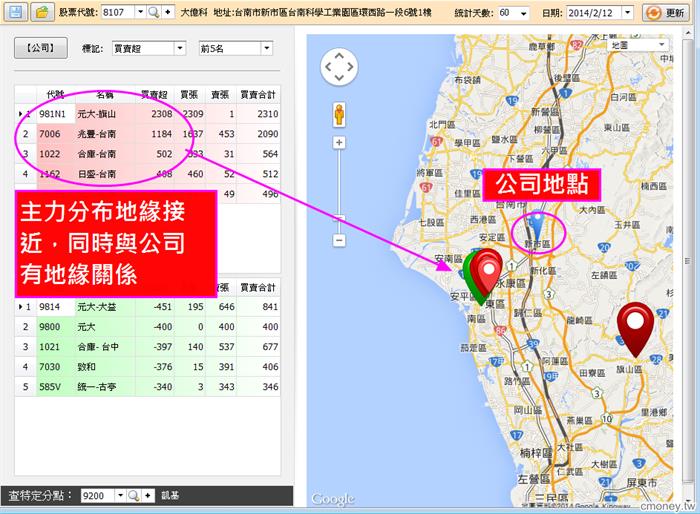Click plus button beside stock code search

click(168, 13)
